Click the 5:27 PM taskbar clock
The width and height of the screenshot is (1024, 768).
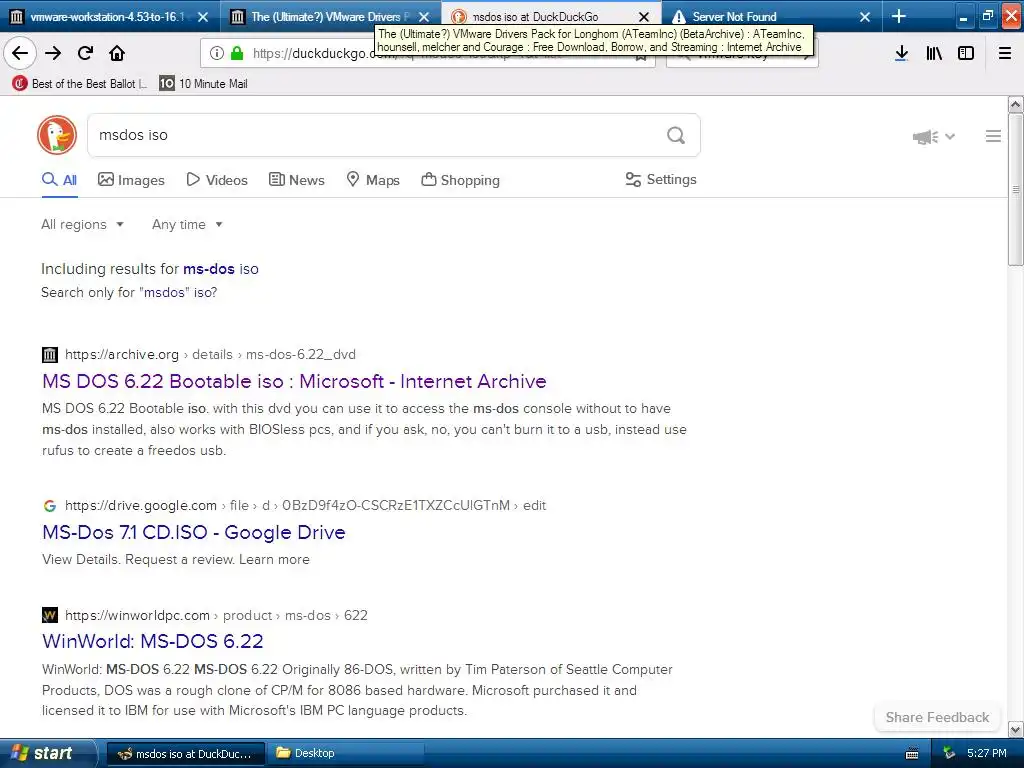tap(987, 754)
